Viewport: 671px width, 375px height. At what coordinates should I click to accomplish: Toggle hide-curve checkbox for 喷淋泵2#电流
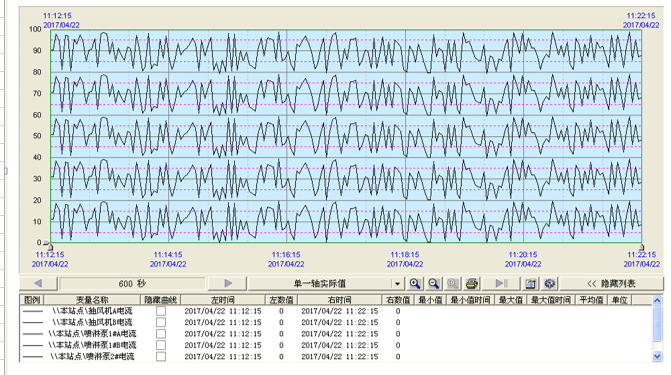[x=161, y=356]
